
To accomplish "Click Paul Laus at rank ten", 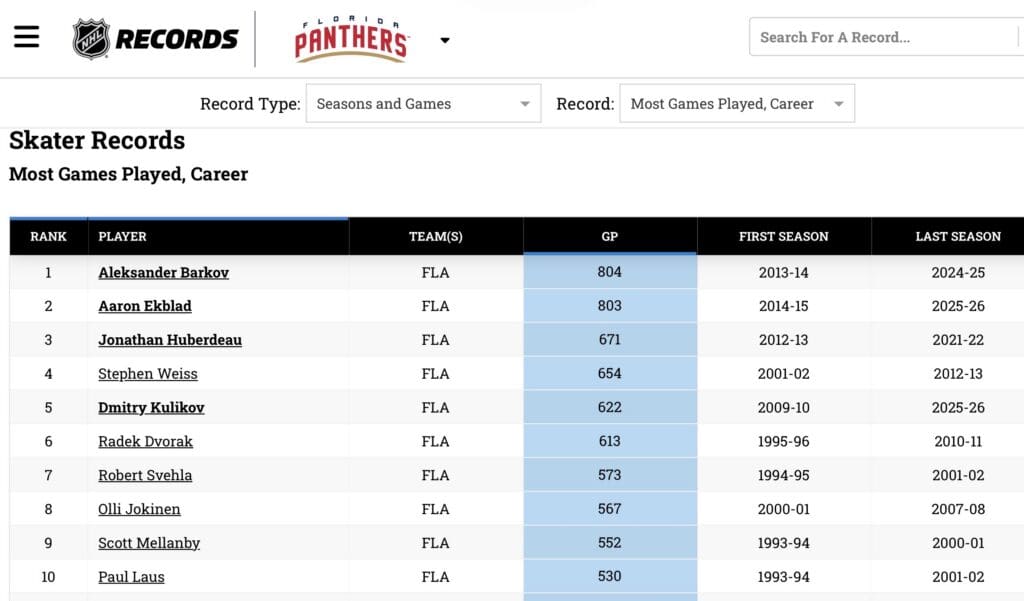I will click(130, 577).
